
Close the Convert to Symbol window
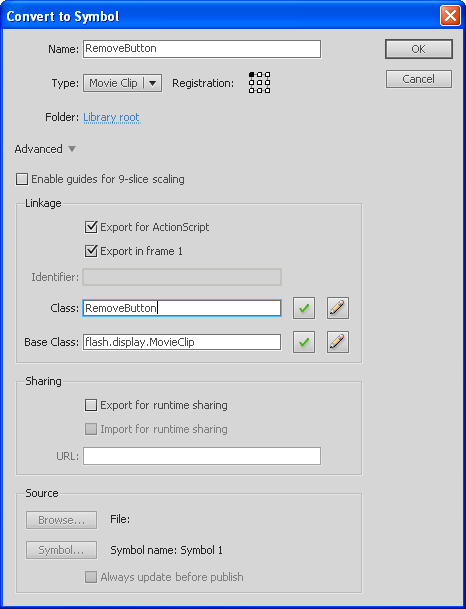click(x=450, y=16)
